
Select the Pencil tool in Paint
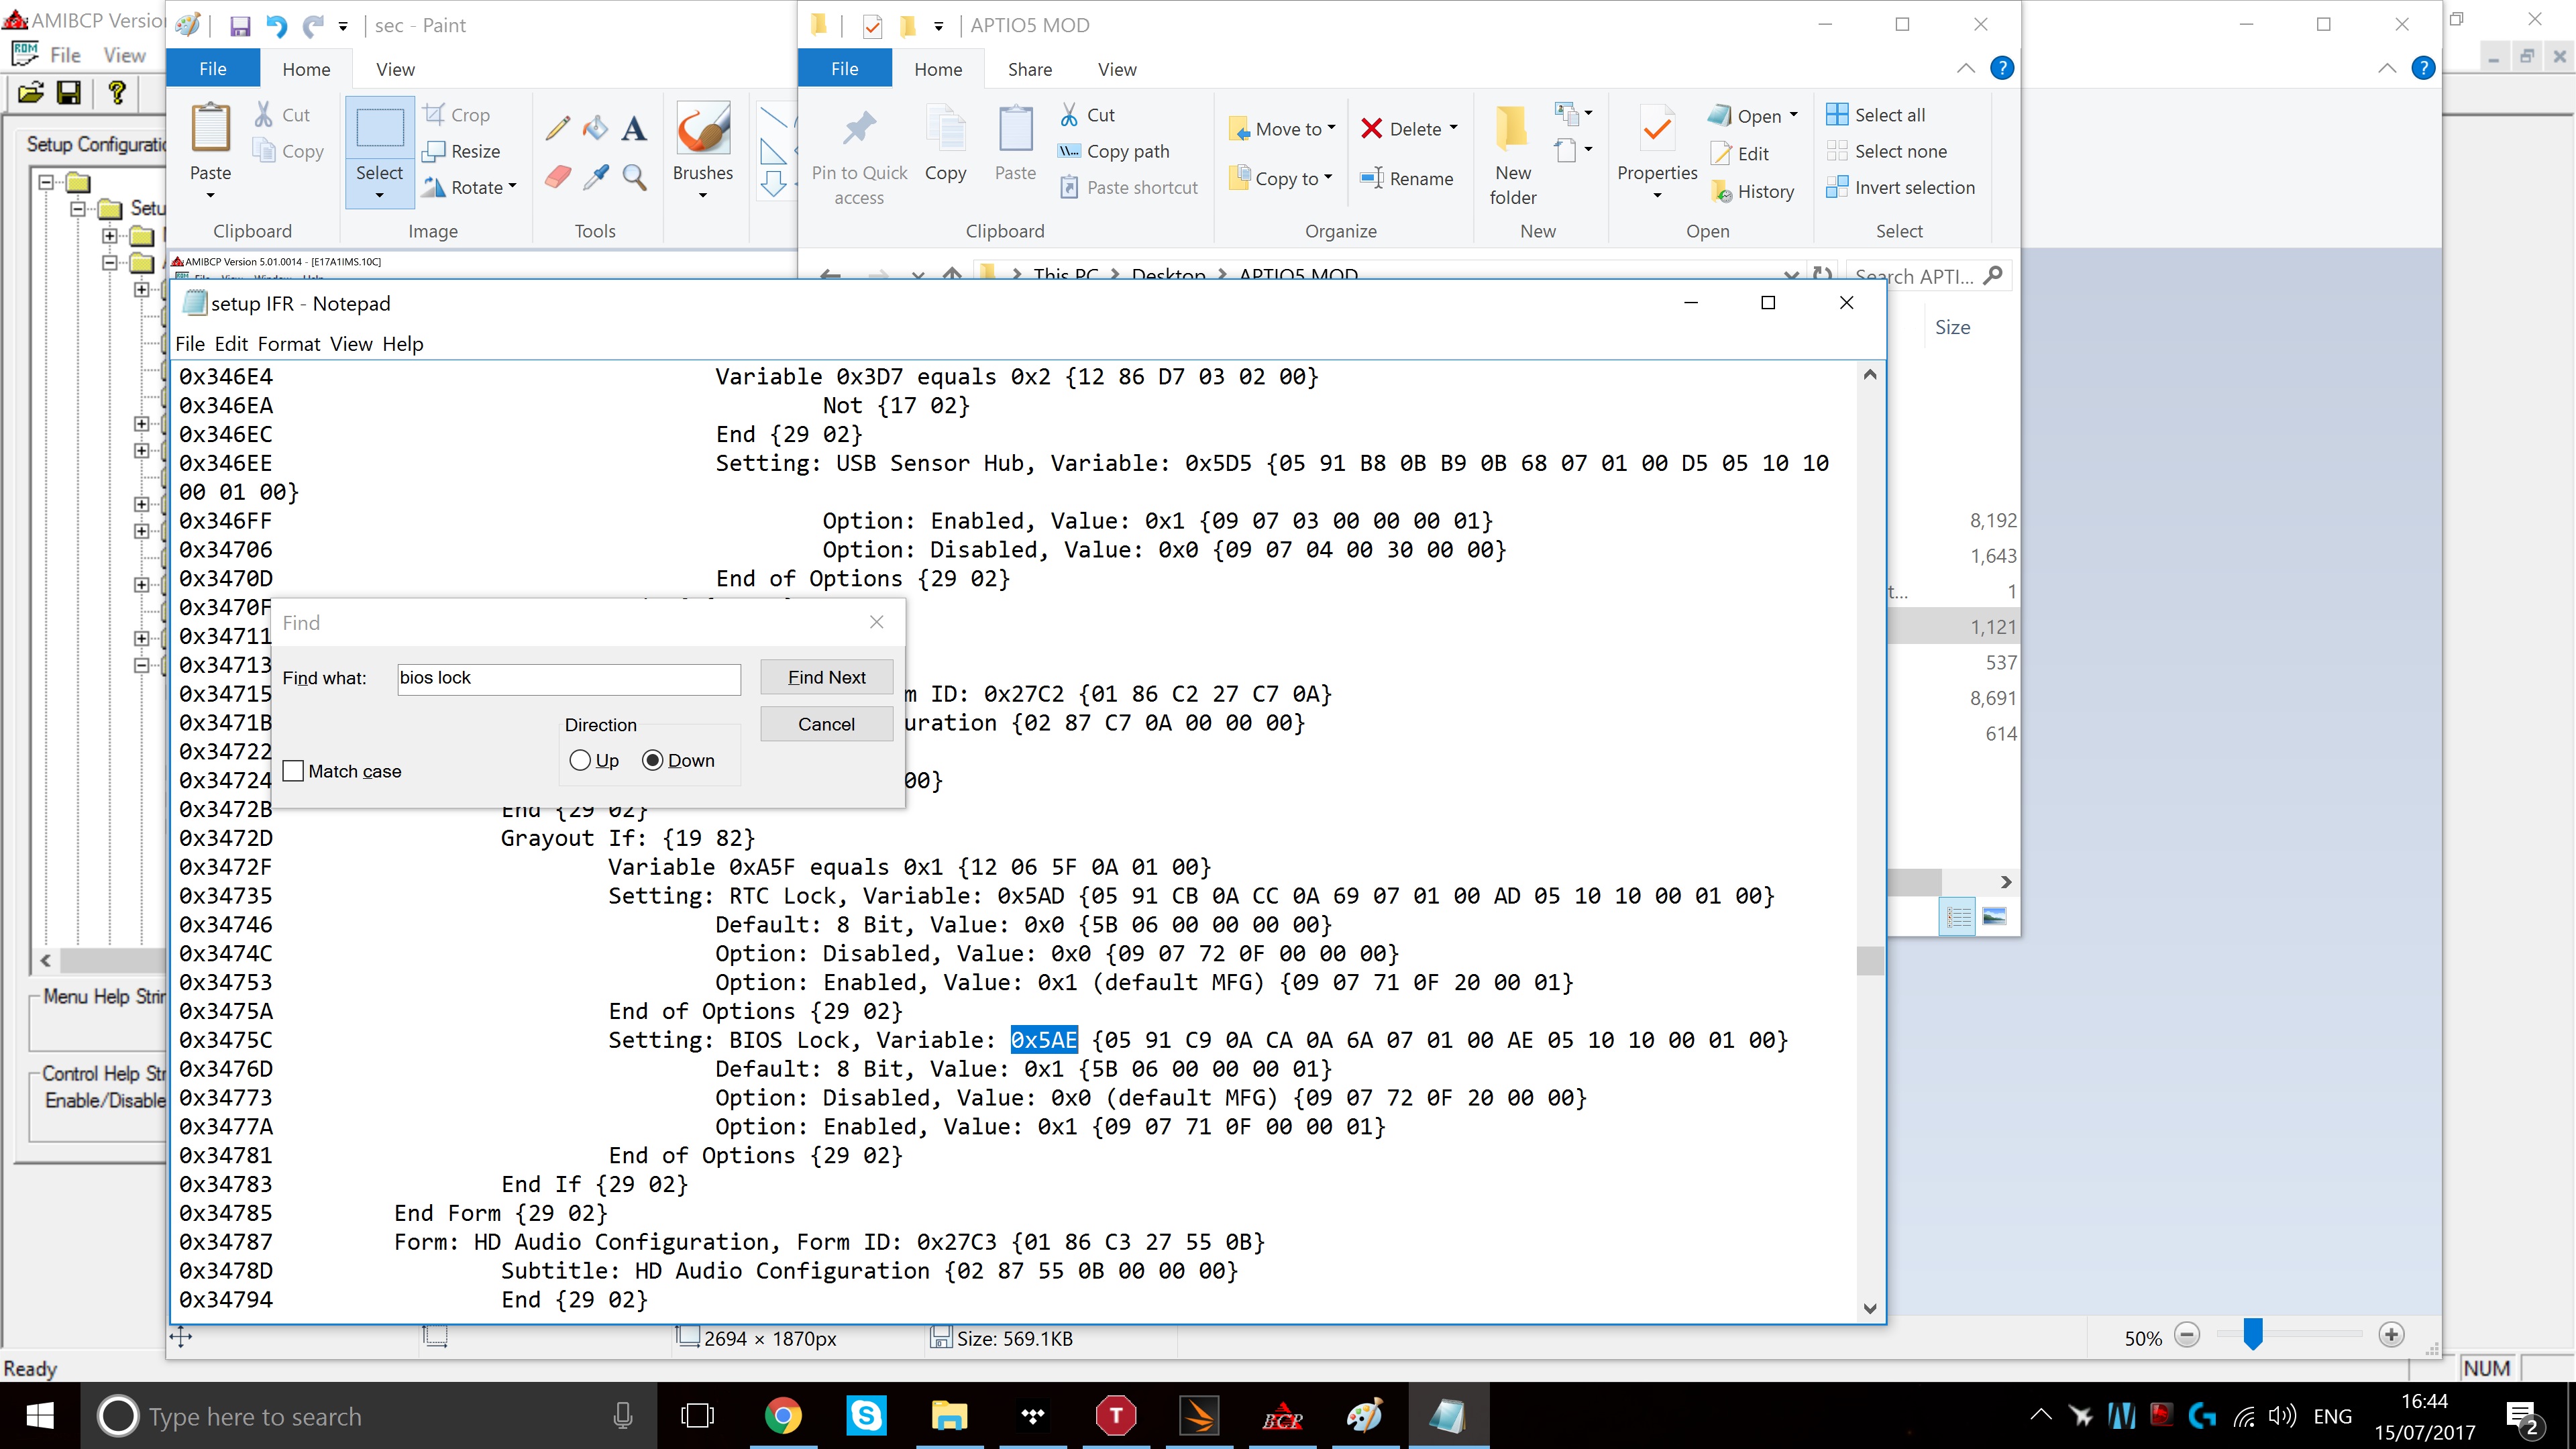558,128
